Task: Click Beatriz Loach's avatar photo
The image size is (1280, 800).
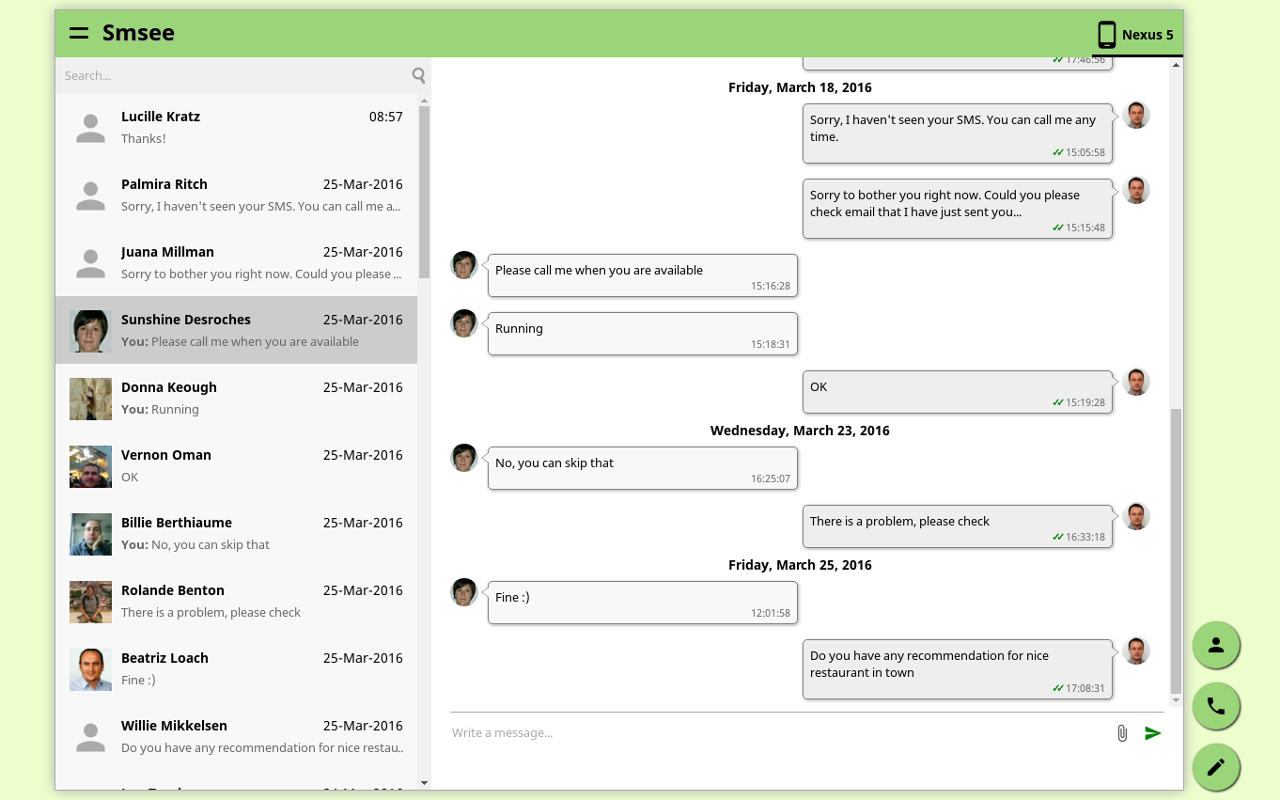Action: point(90,669)
